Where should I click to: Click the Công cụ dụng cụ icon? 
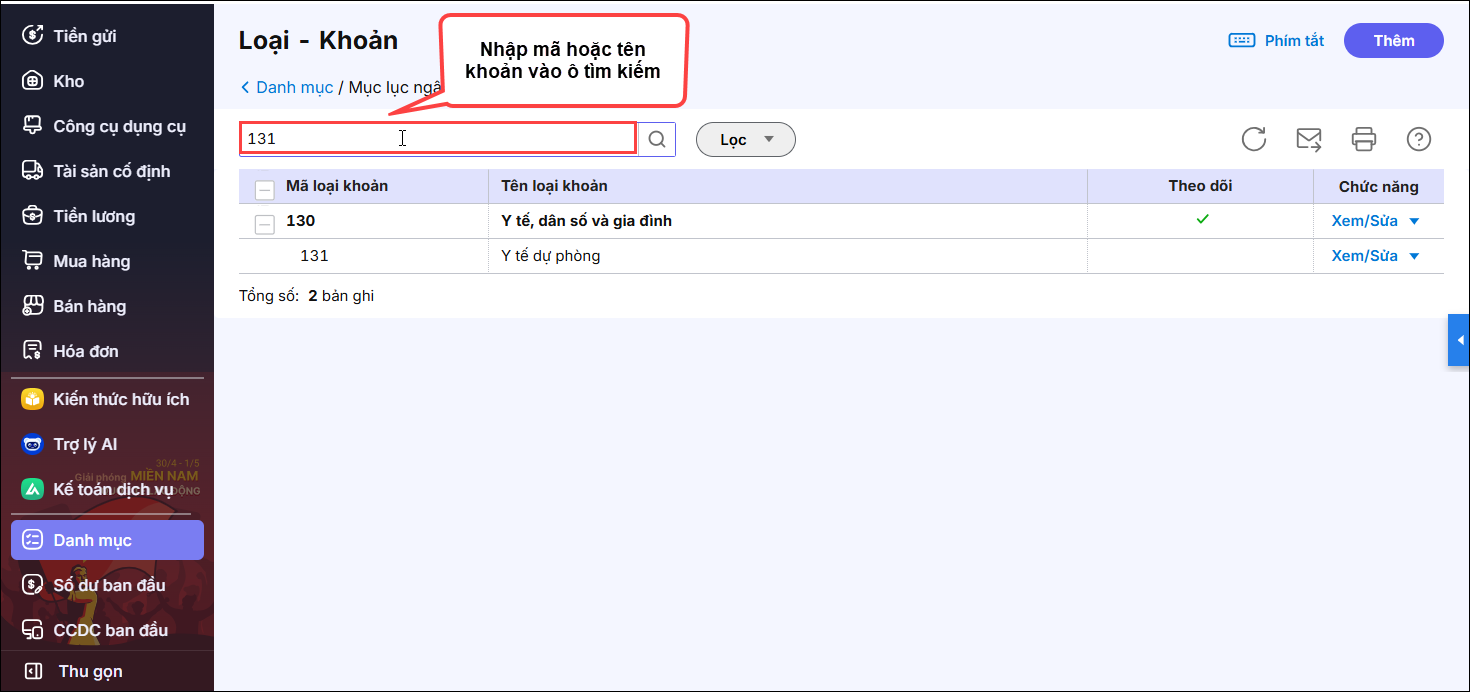pyautogui.click(x=33, y=126)
